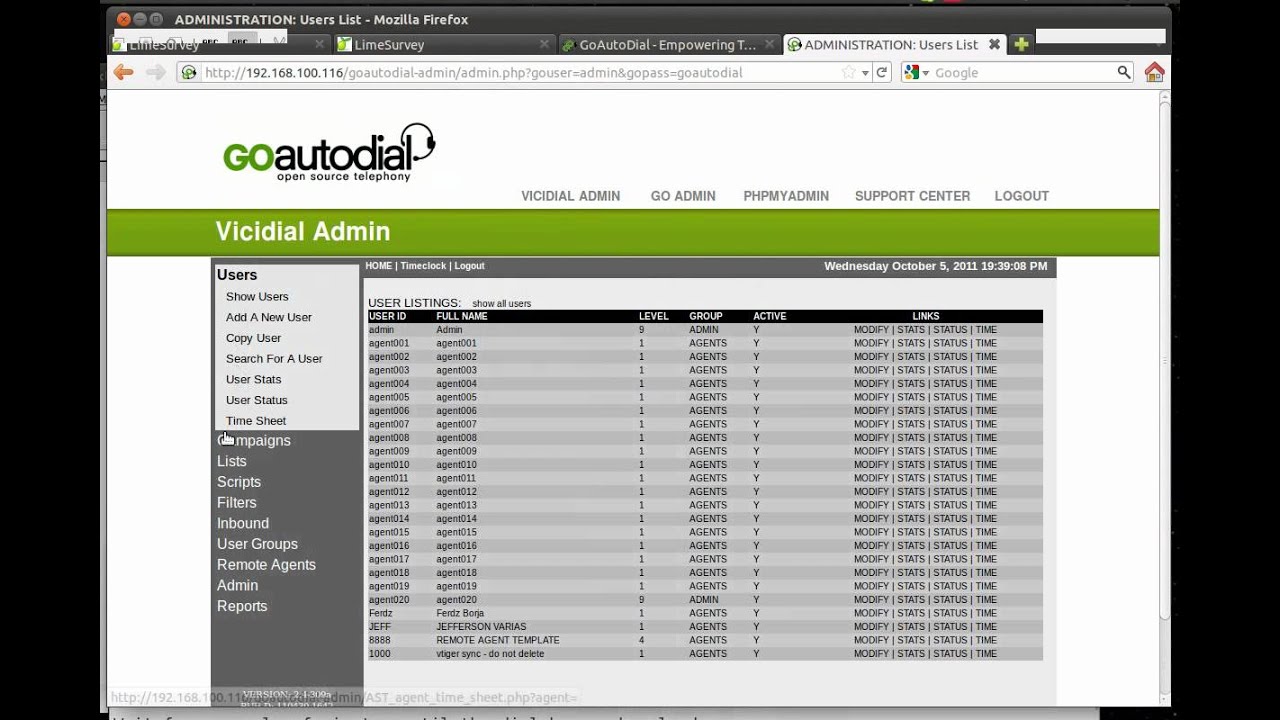
Task: Open the Admin section in sidebar
Action: 237,585
